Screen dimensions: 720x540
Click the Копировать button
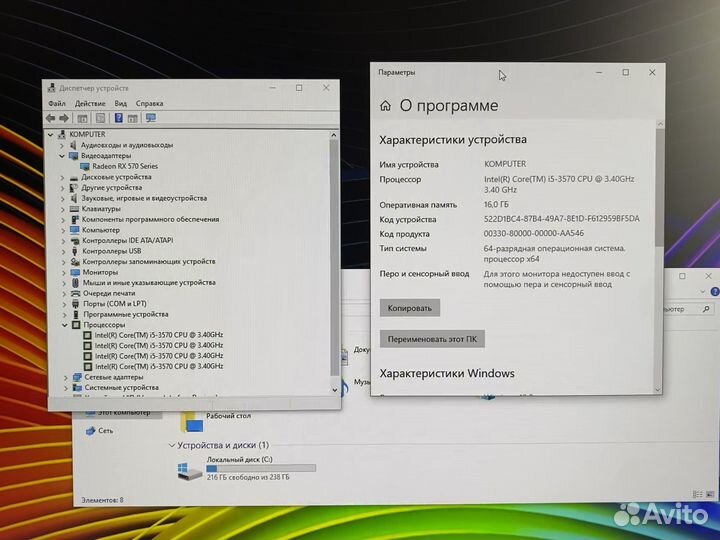(x=410, y=308)
